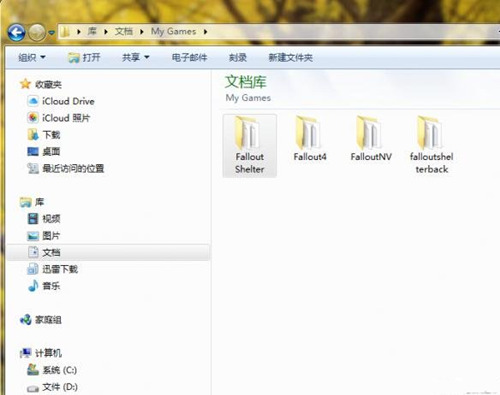The image size is (500, 395).
Task: Open 最近访问的位置
Action: tap(66, 168)
